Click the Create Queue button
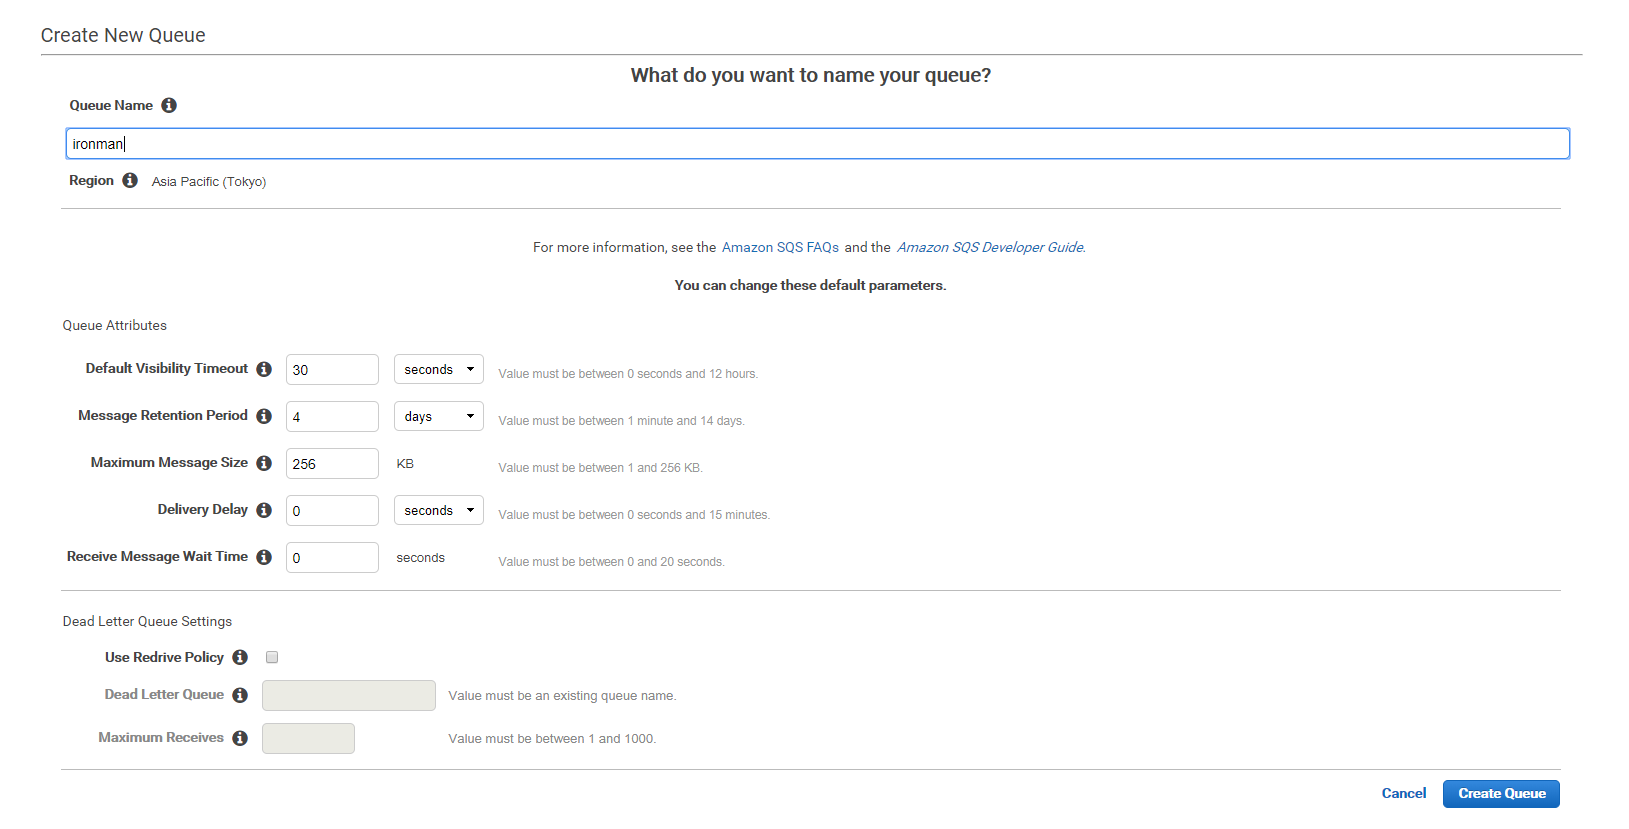This screenshot has width=1629, height=829. click(x=1501, y=793)
